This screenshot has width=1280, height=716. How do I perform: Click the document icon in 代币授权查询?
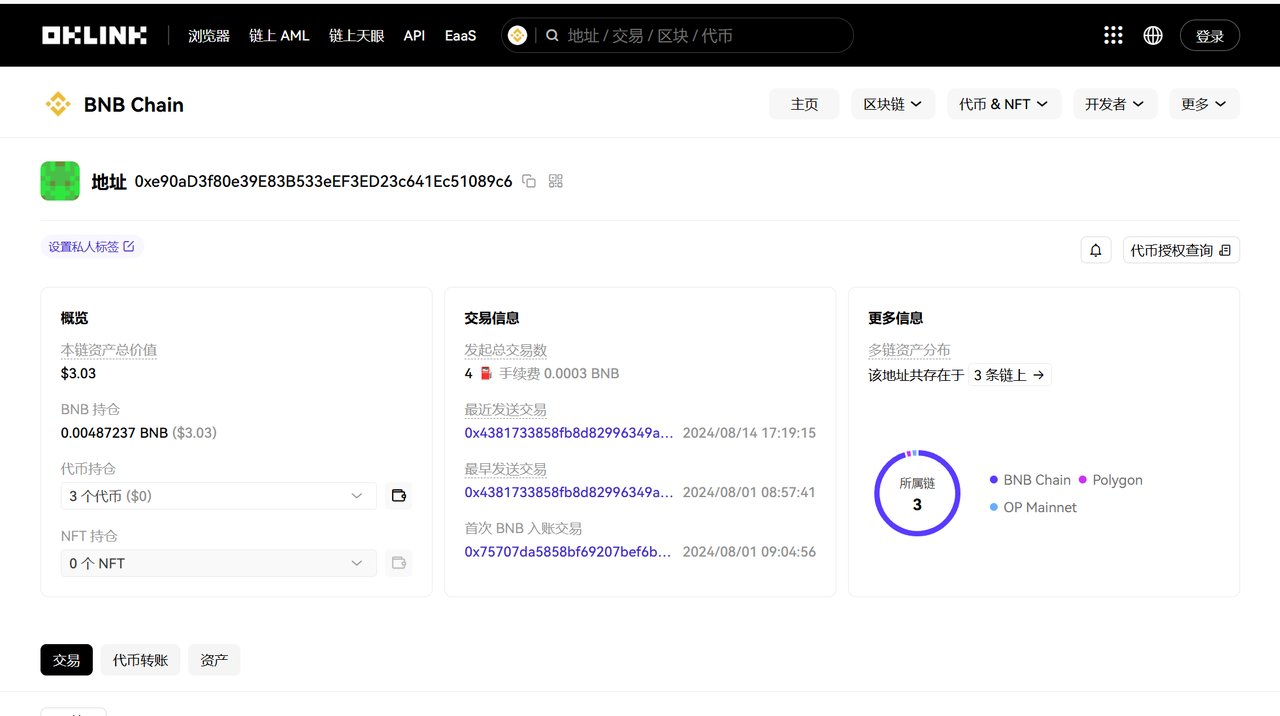click(1225, 250)
